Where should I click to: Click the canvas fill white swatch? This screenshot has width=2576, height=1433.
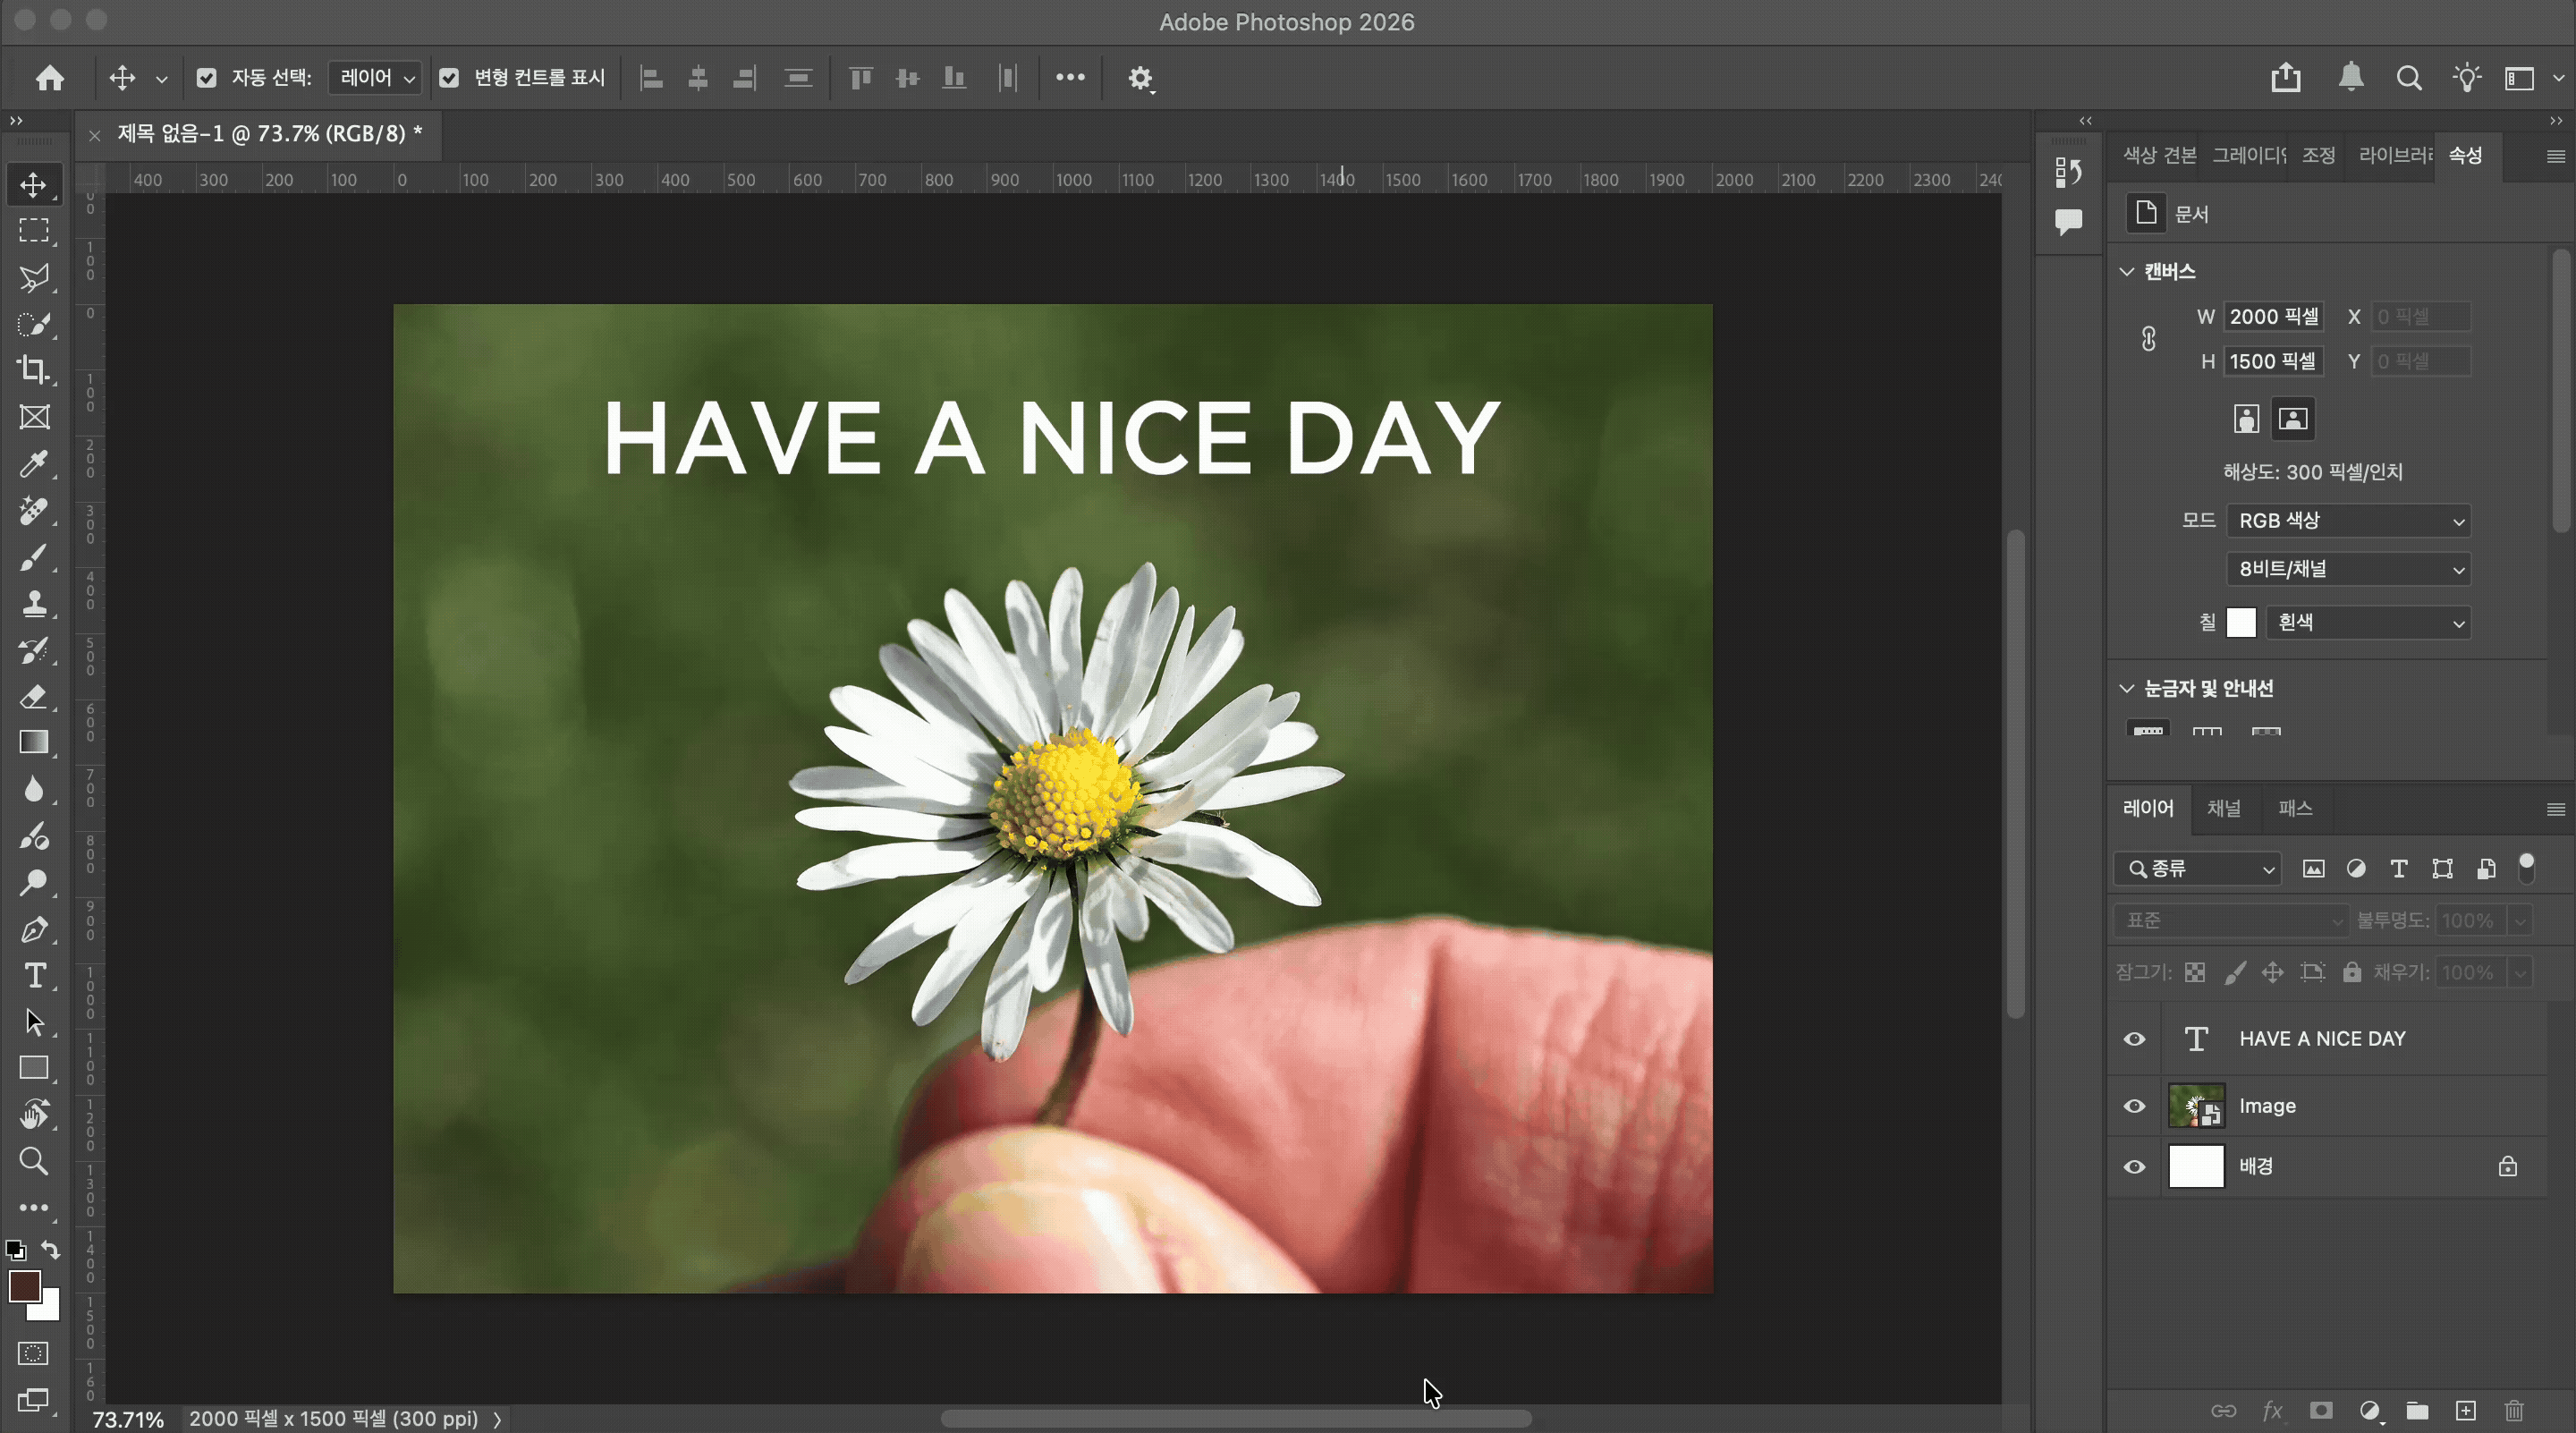click(2241, 623)
